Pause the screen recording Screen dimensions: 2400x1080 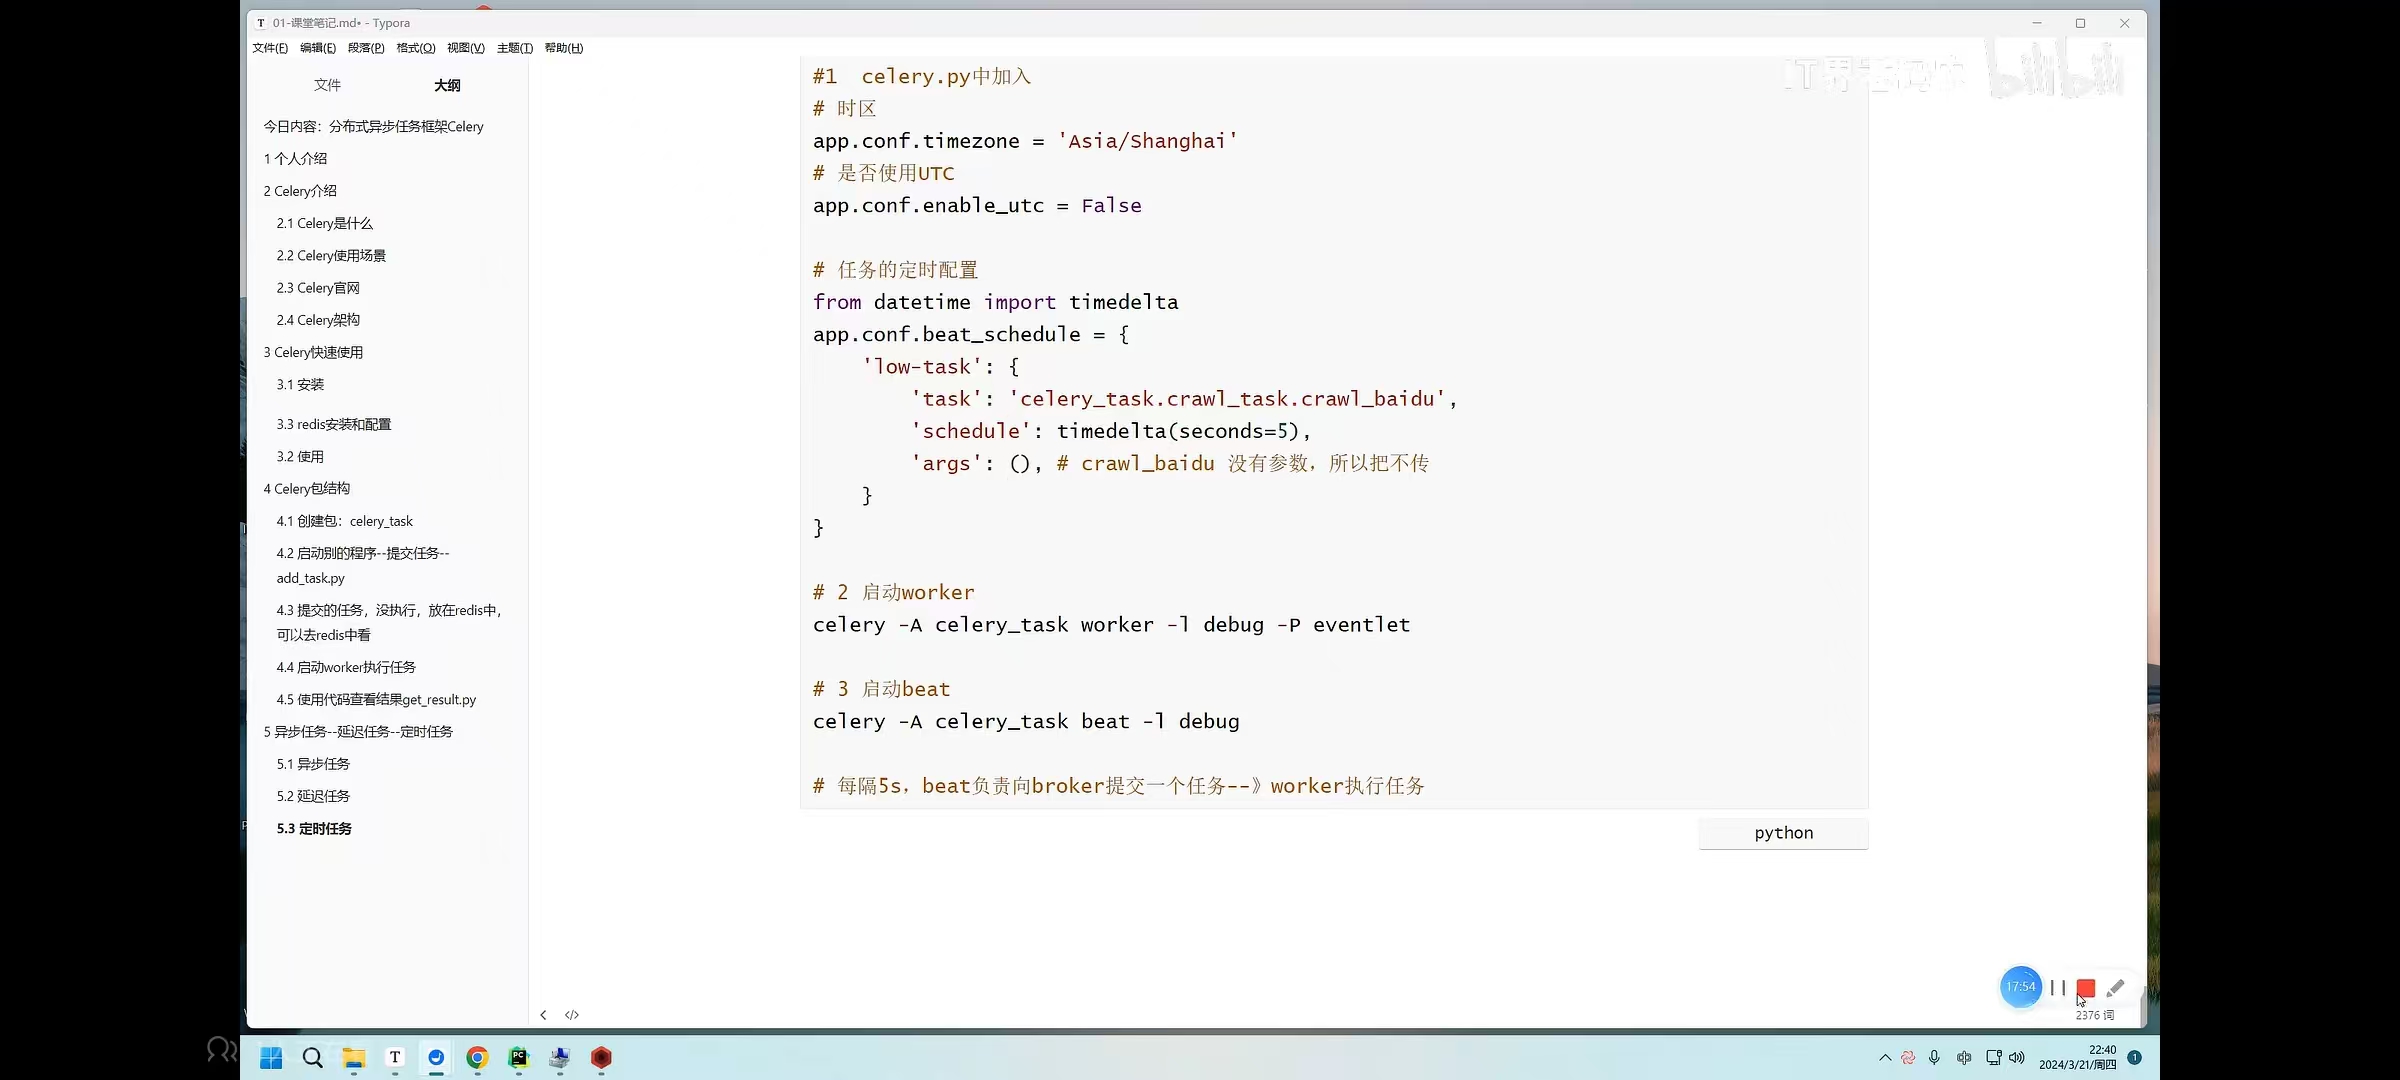pos(2057,988)
